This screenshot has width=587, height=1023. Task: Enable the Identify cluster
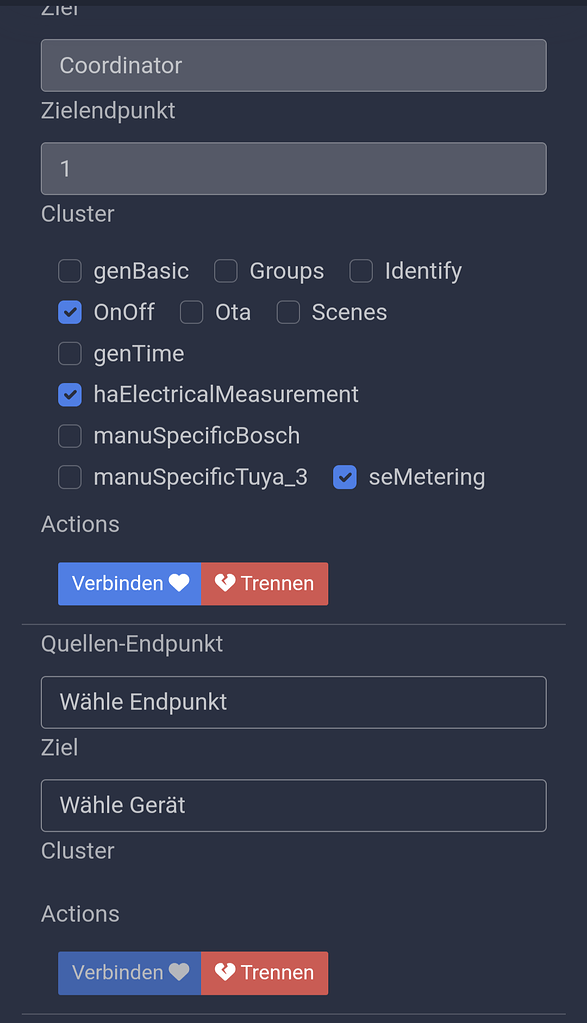coord(360,271)
